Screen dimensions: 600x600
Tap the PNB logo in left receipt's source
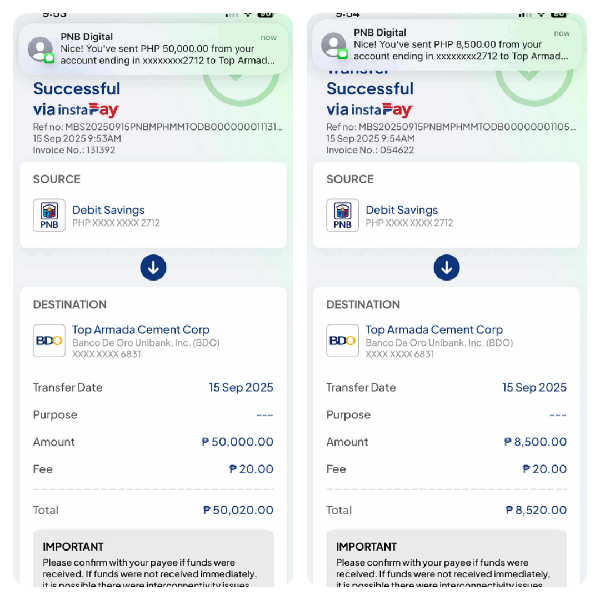click(x=49, y=215)
